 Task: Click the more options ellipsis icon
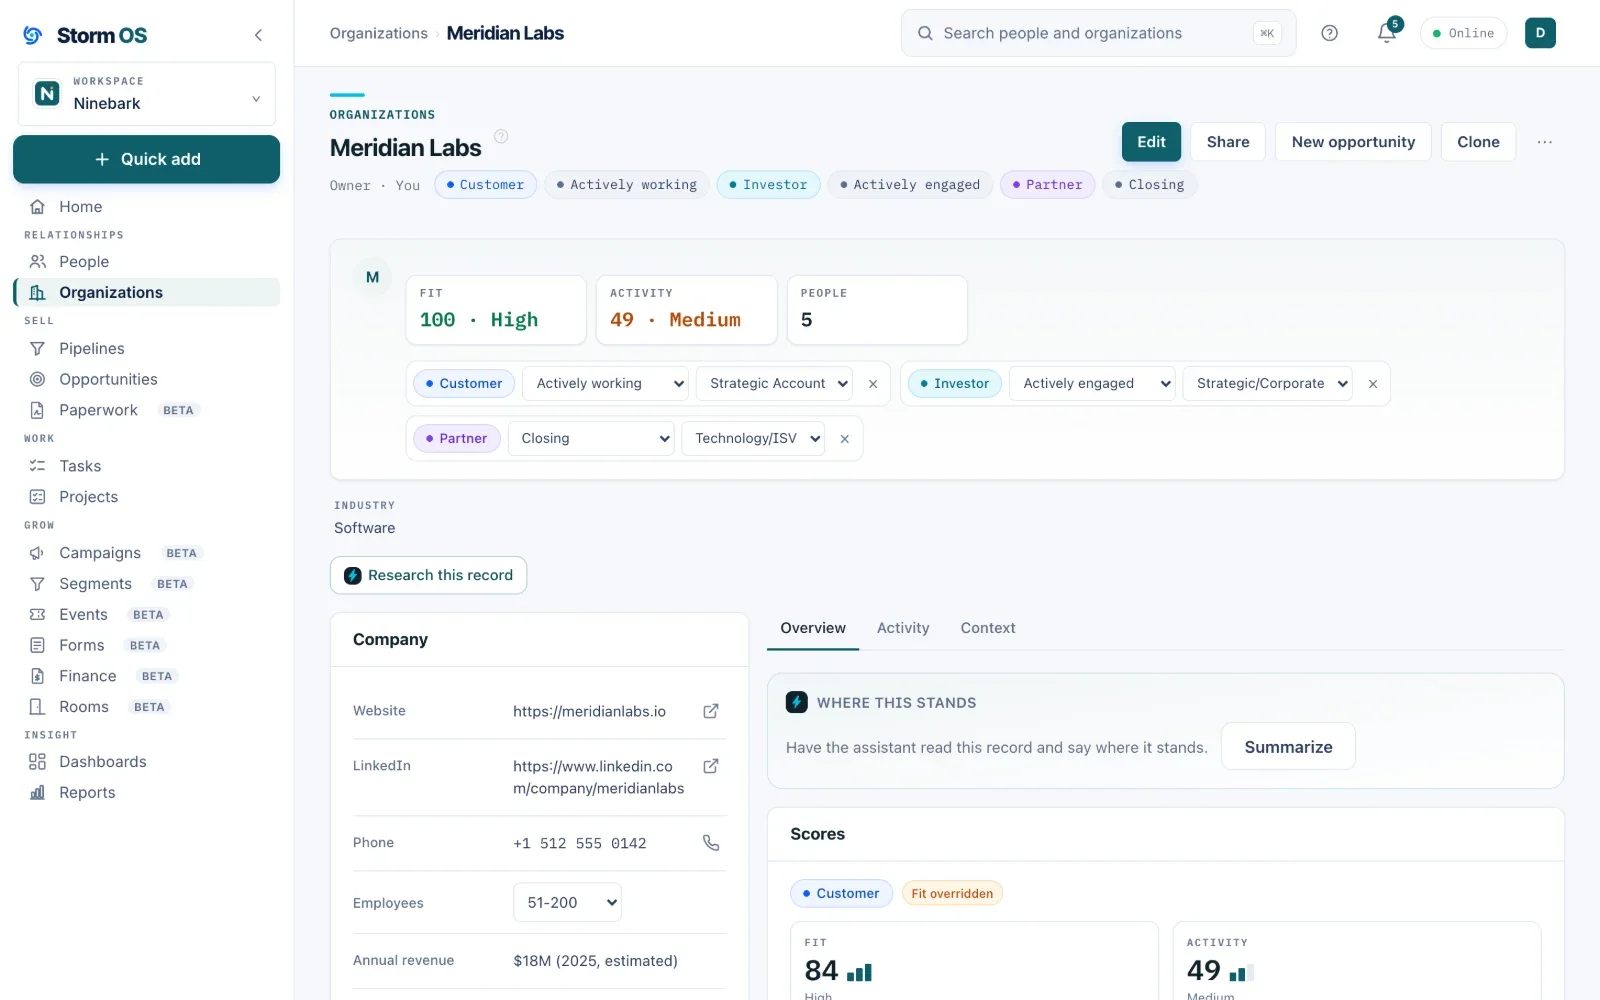tap(1545, 142)
